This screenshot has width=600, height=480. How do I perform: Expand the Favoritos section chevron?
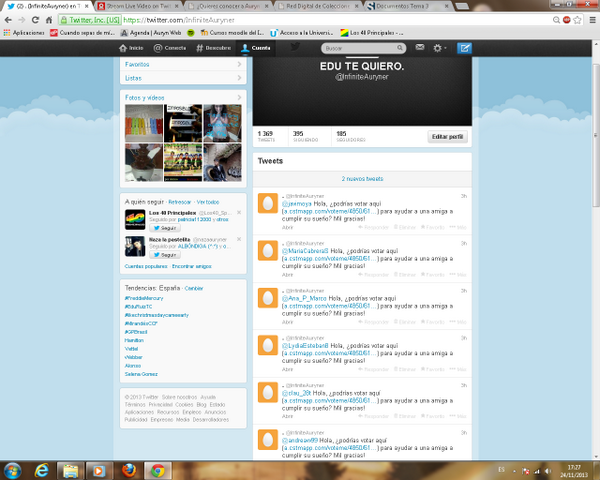point(239,64)
